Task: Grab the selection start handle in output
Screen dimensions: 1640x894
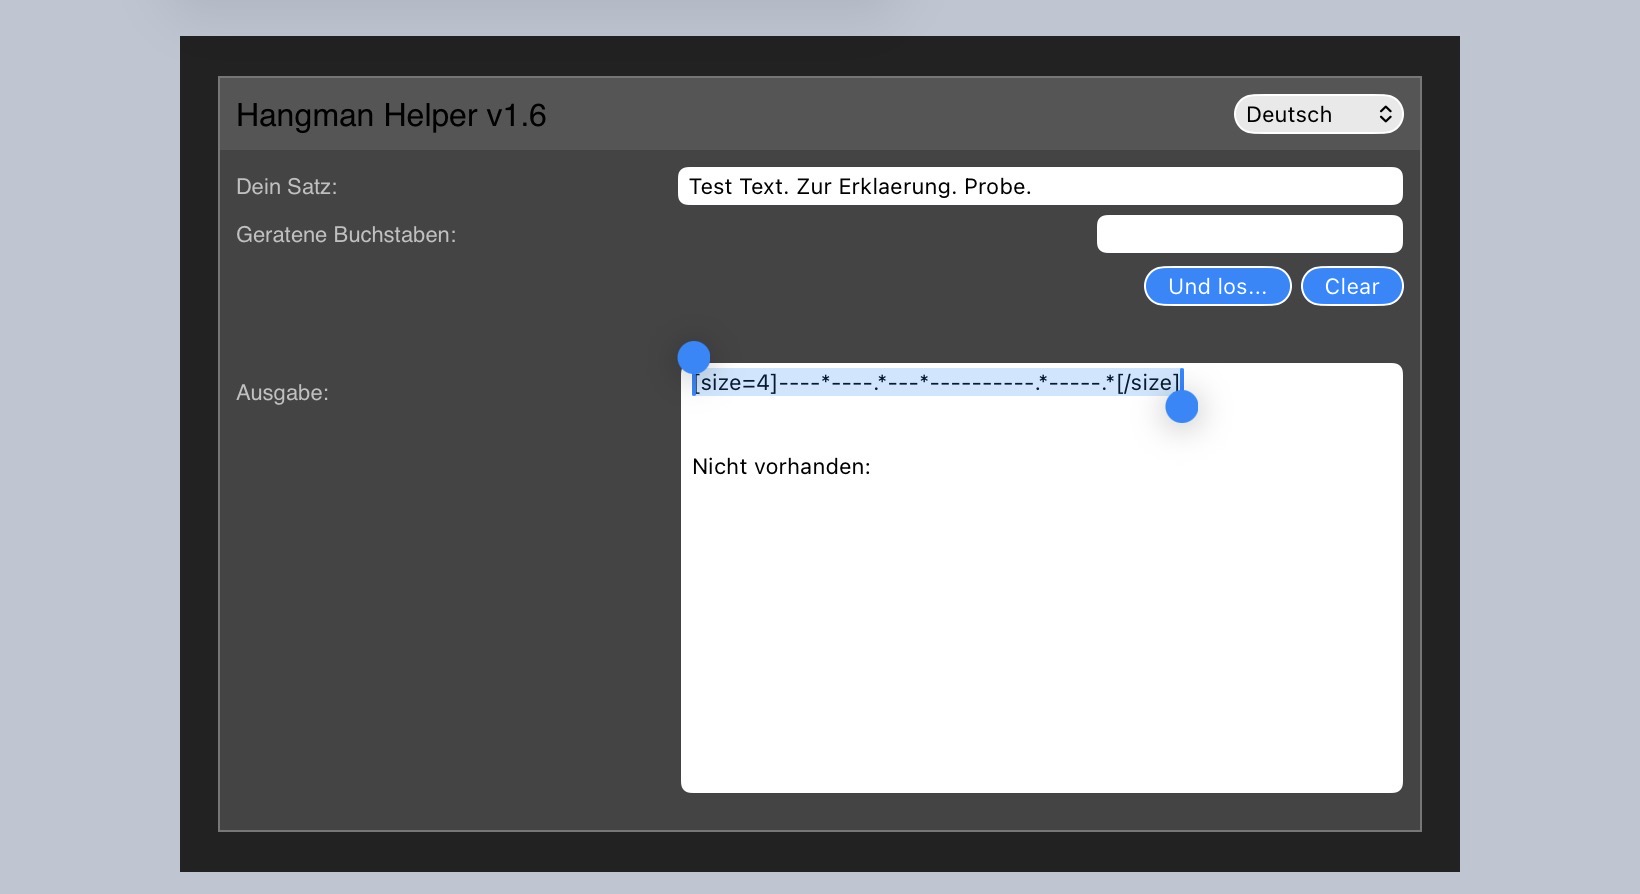Action: 694,357
